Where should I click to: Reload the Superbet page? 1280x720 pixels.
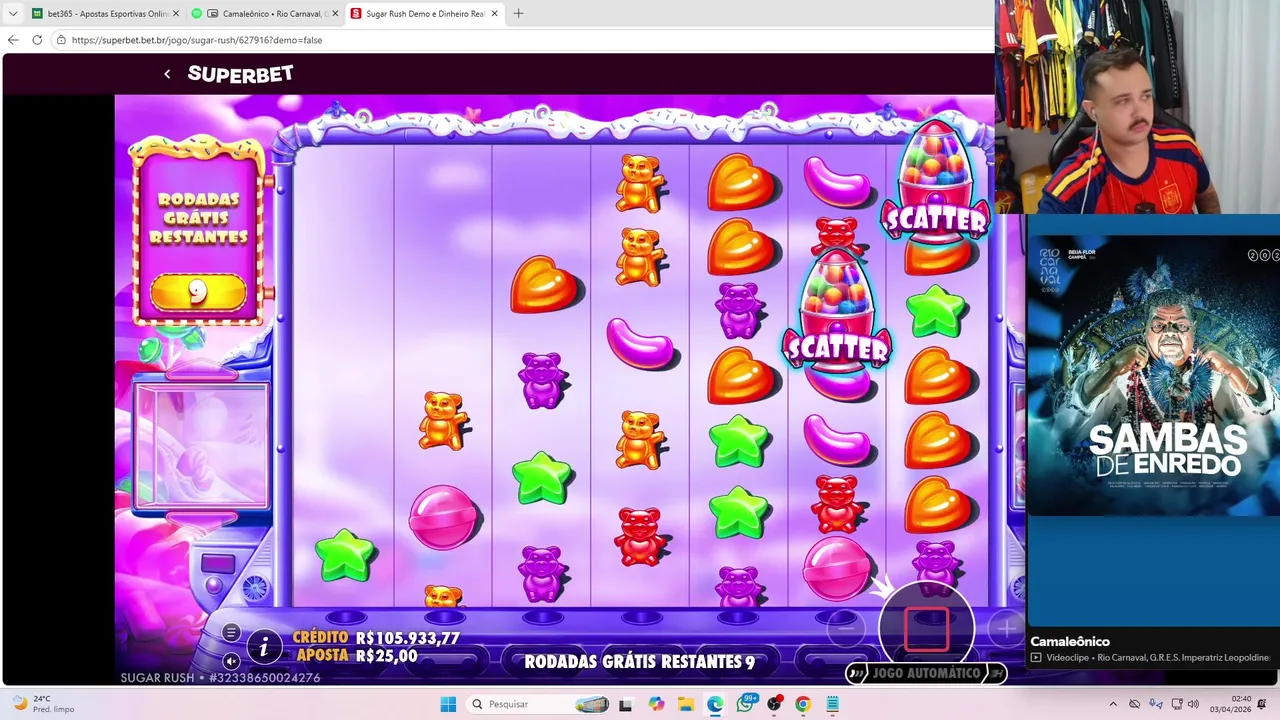pos(37,40)
